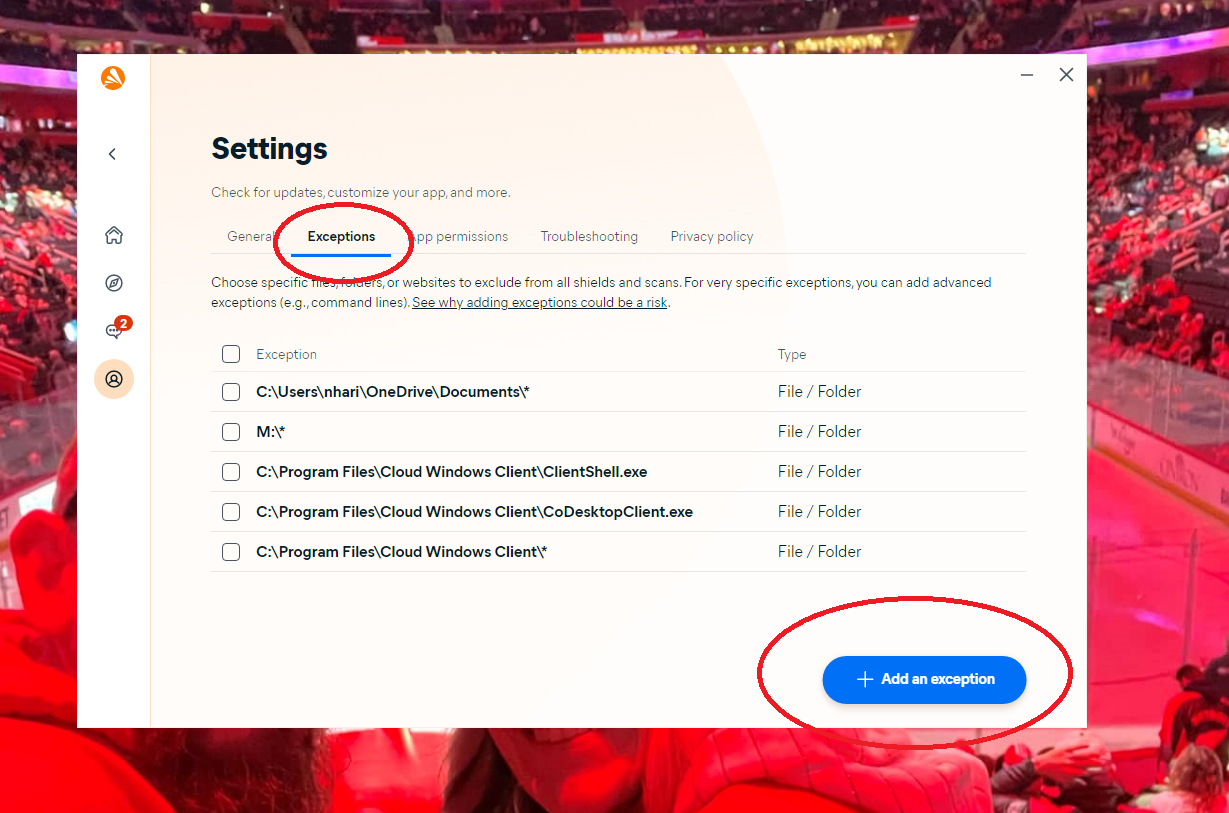
Task: Open the account profile icon
Action: tap(114, 379)
